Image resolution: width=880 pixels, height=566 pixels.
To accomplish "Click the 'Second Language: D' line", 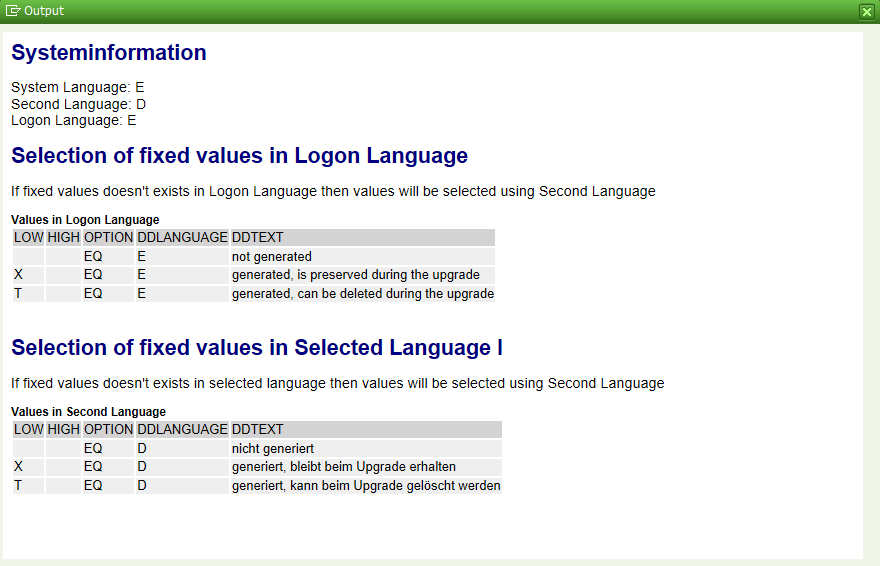I will point(79,104).
